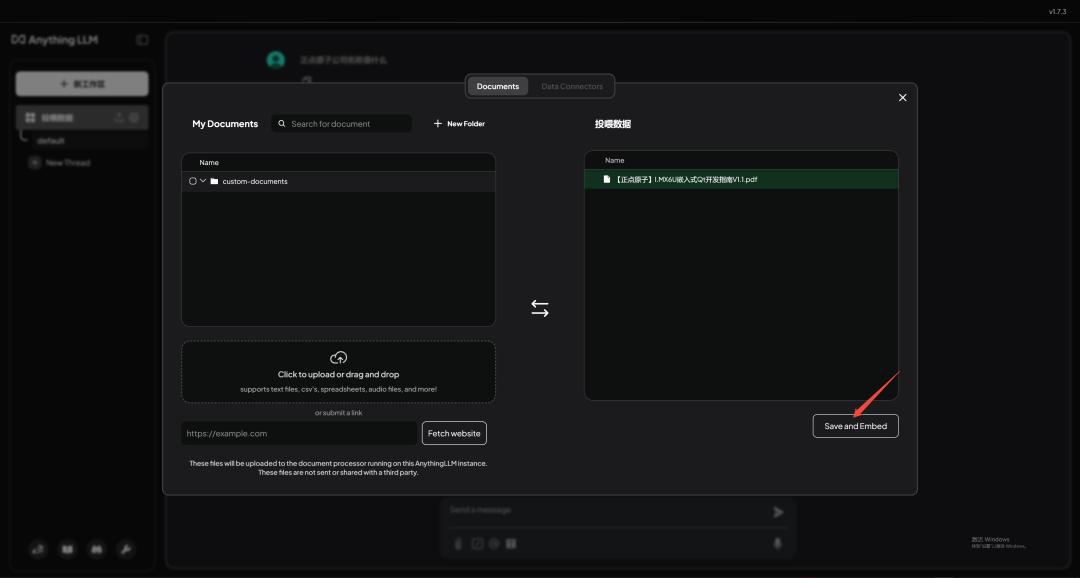1080x578 pixels.
Task: Expand the custom-documents folder chevron
Action: point(203,181)
